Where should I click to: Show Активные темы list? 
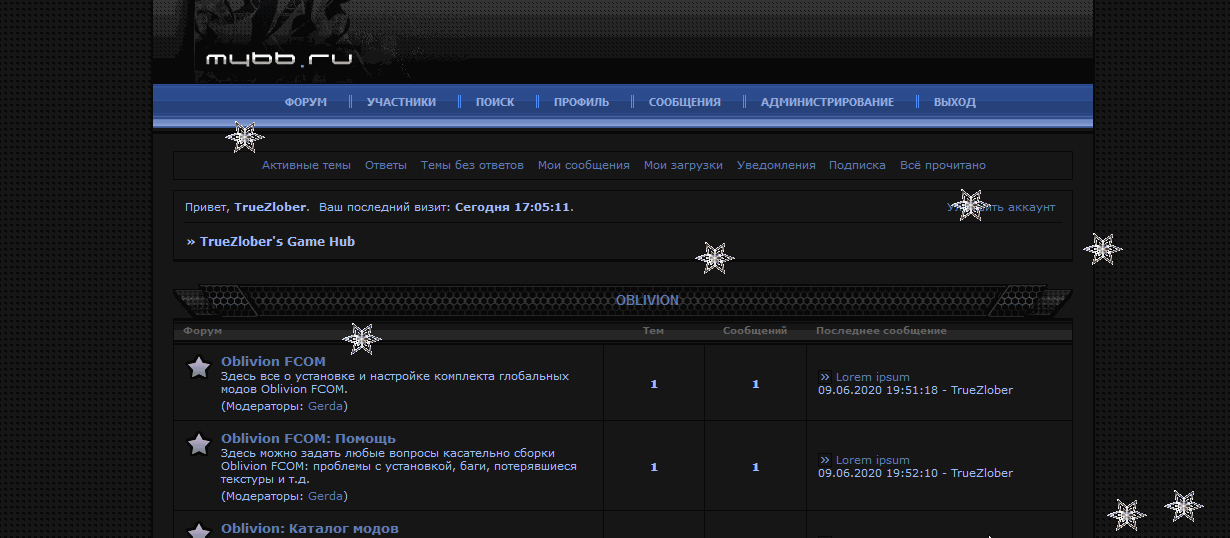306,166
